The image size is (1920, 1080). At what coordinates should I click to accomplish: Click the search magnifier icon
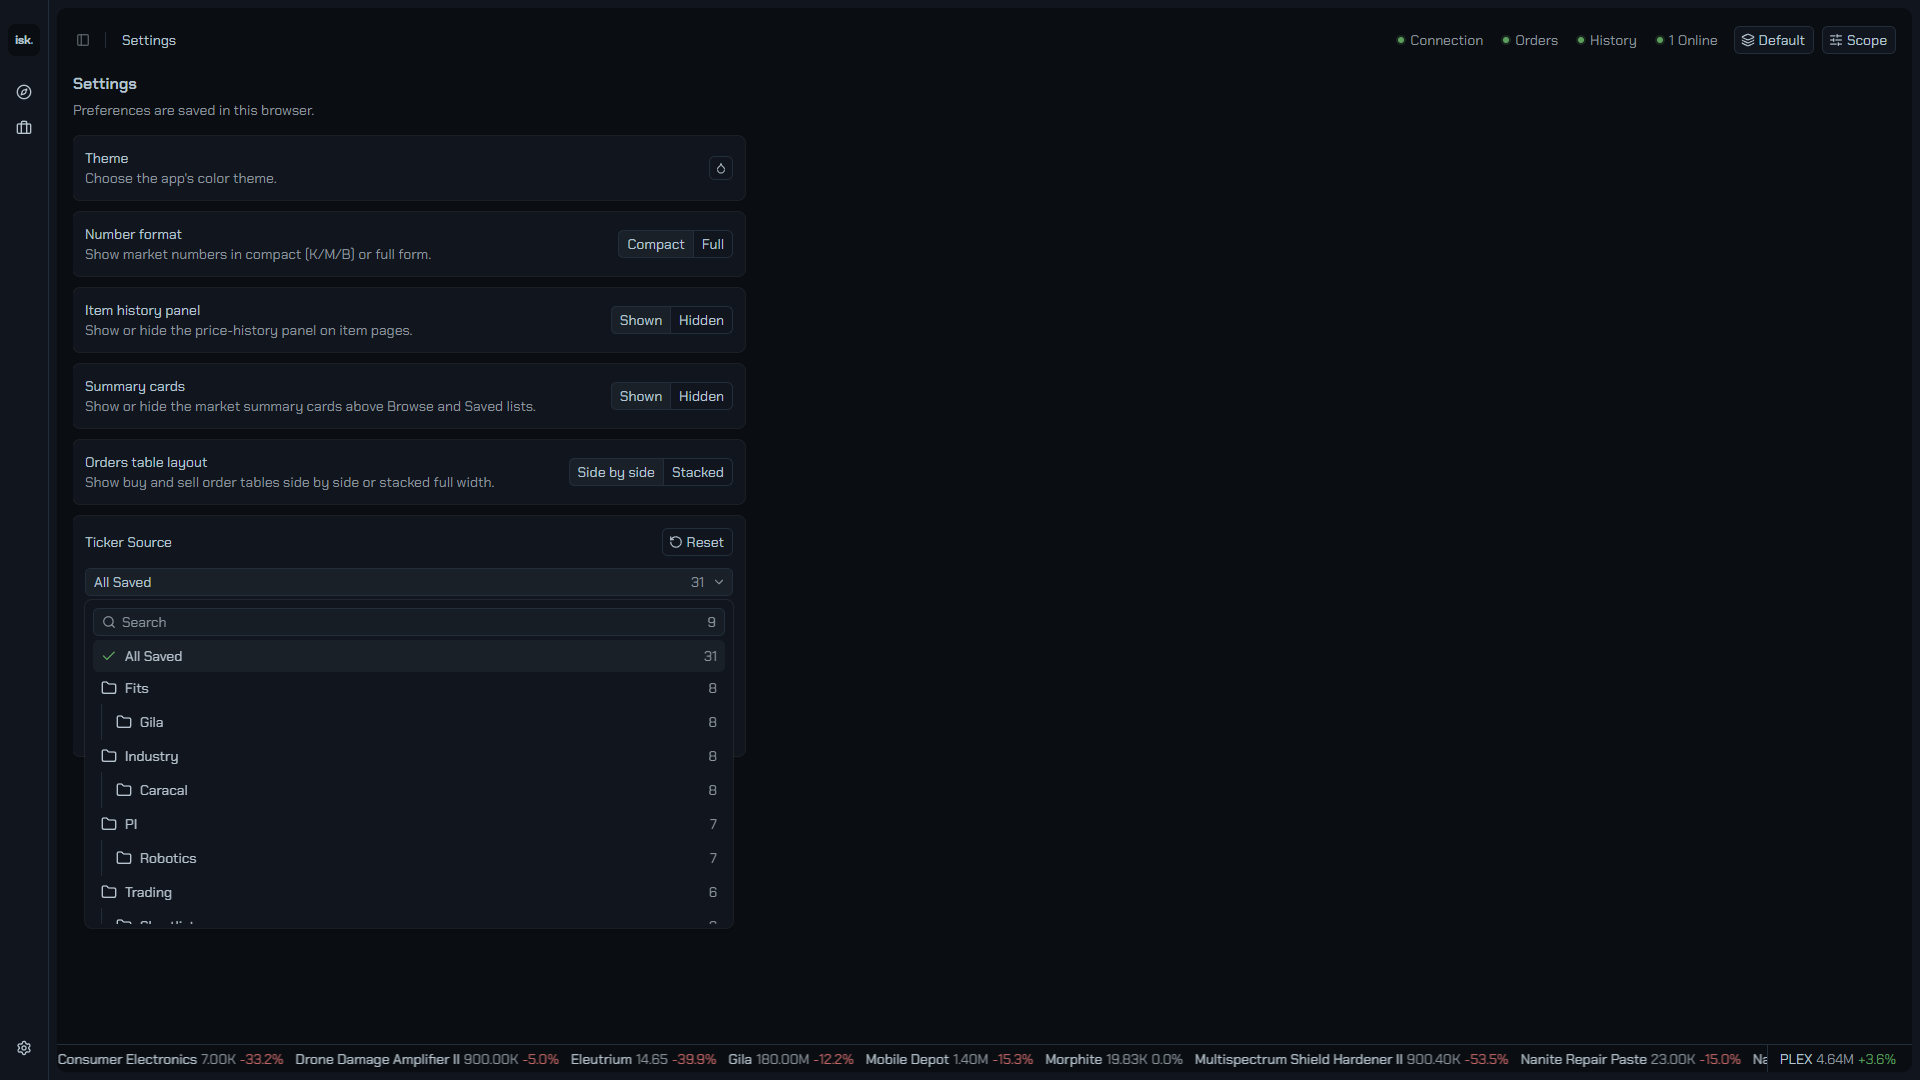(109, 622)
